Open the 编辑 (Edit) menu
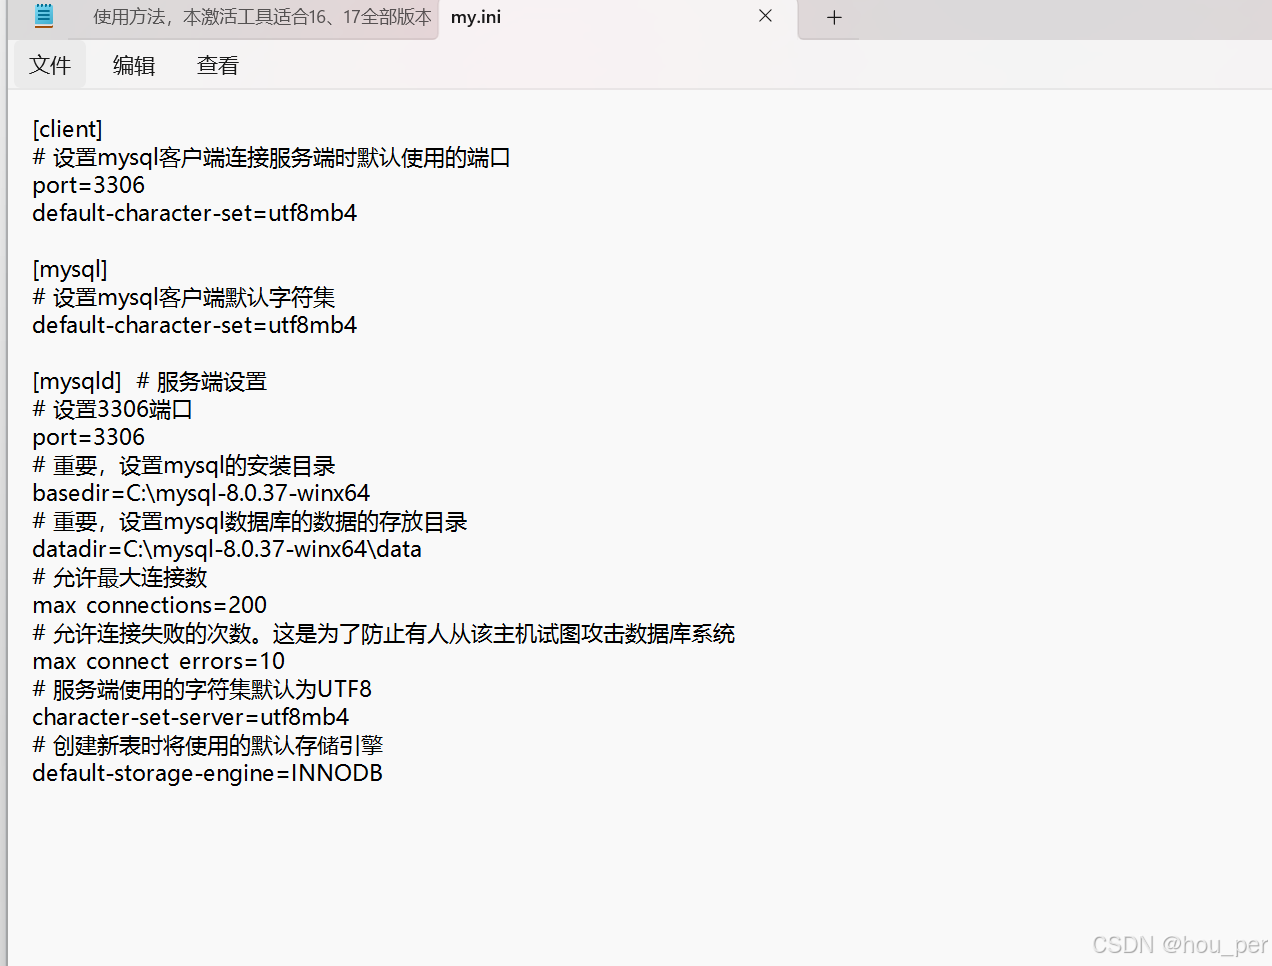 click(133, 64)
